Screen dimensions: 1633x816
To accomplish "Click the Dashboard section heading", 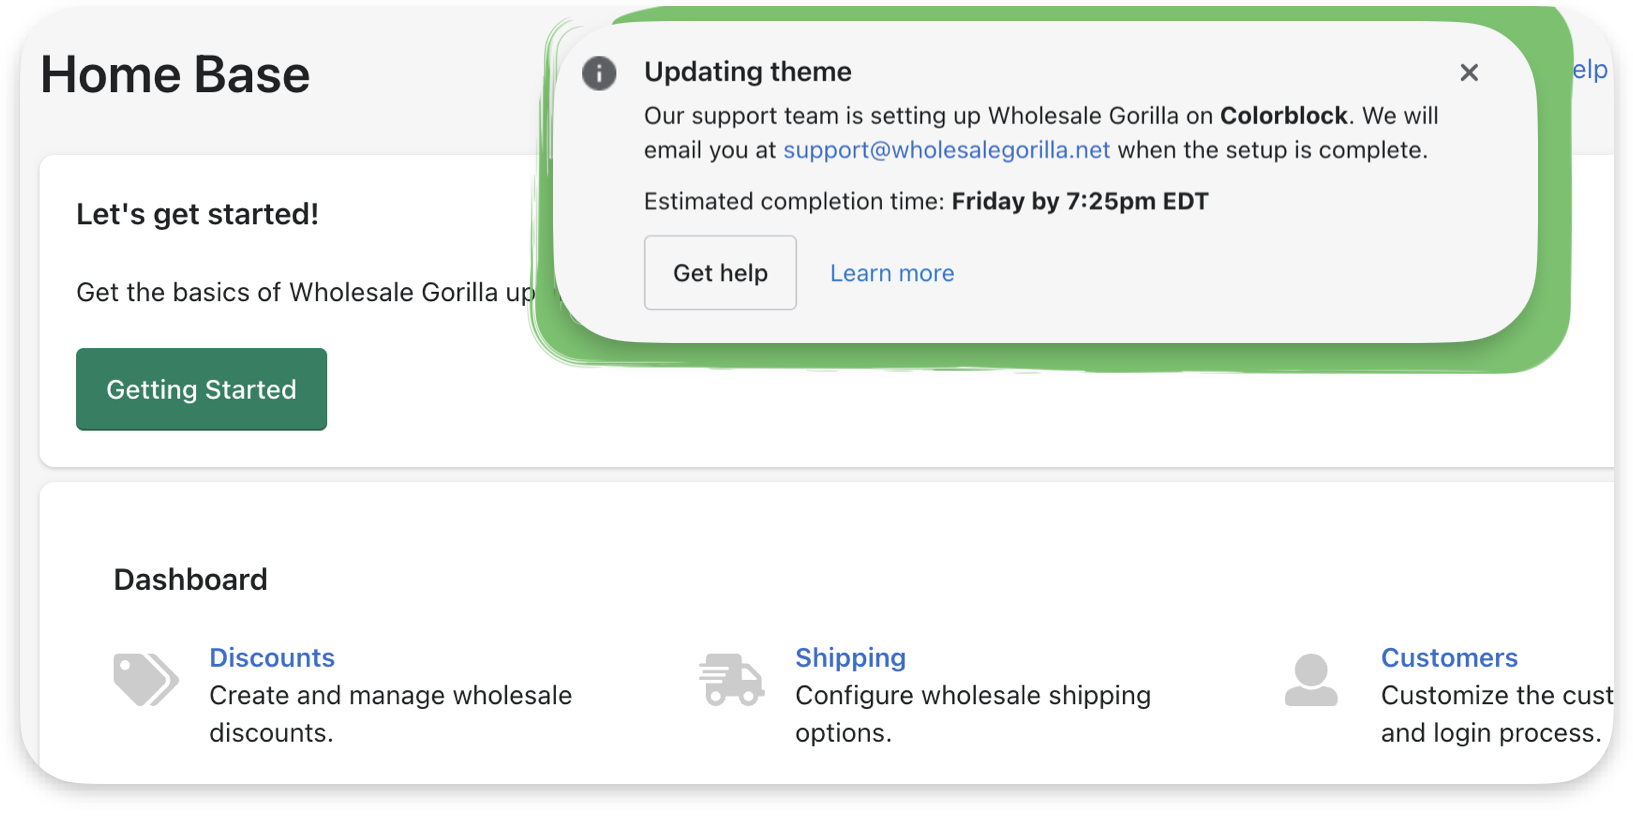I will pos(191,580).
